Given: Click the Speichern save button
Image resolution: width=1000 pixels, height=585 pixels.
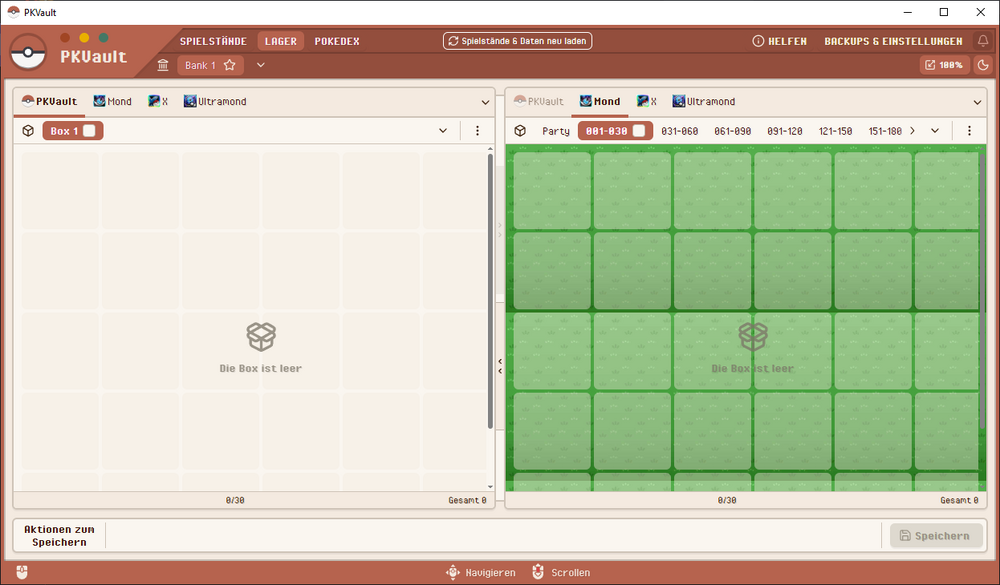Looking at the screenshot, I should (936, 536).
